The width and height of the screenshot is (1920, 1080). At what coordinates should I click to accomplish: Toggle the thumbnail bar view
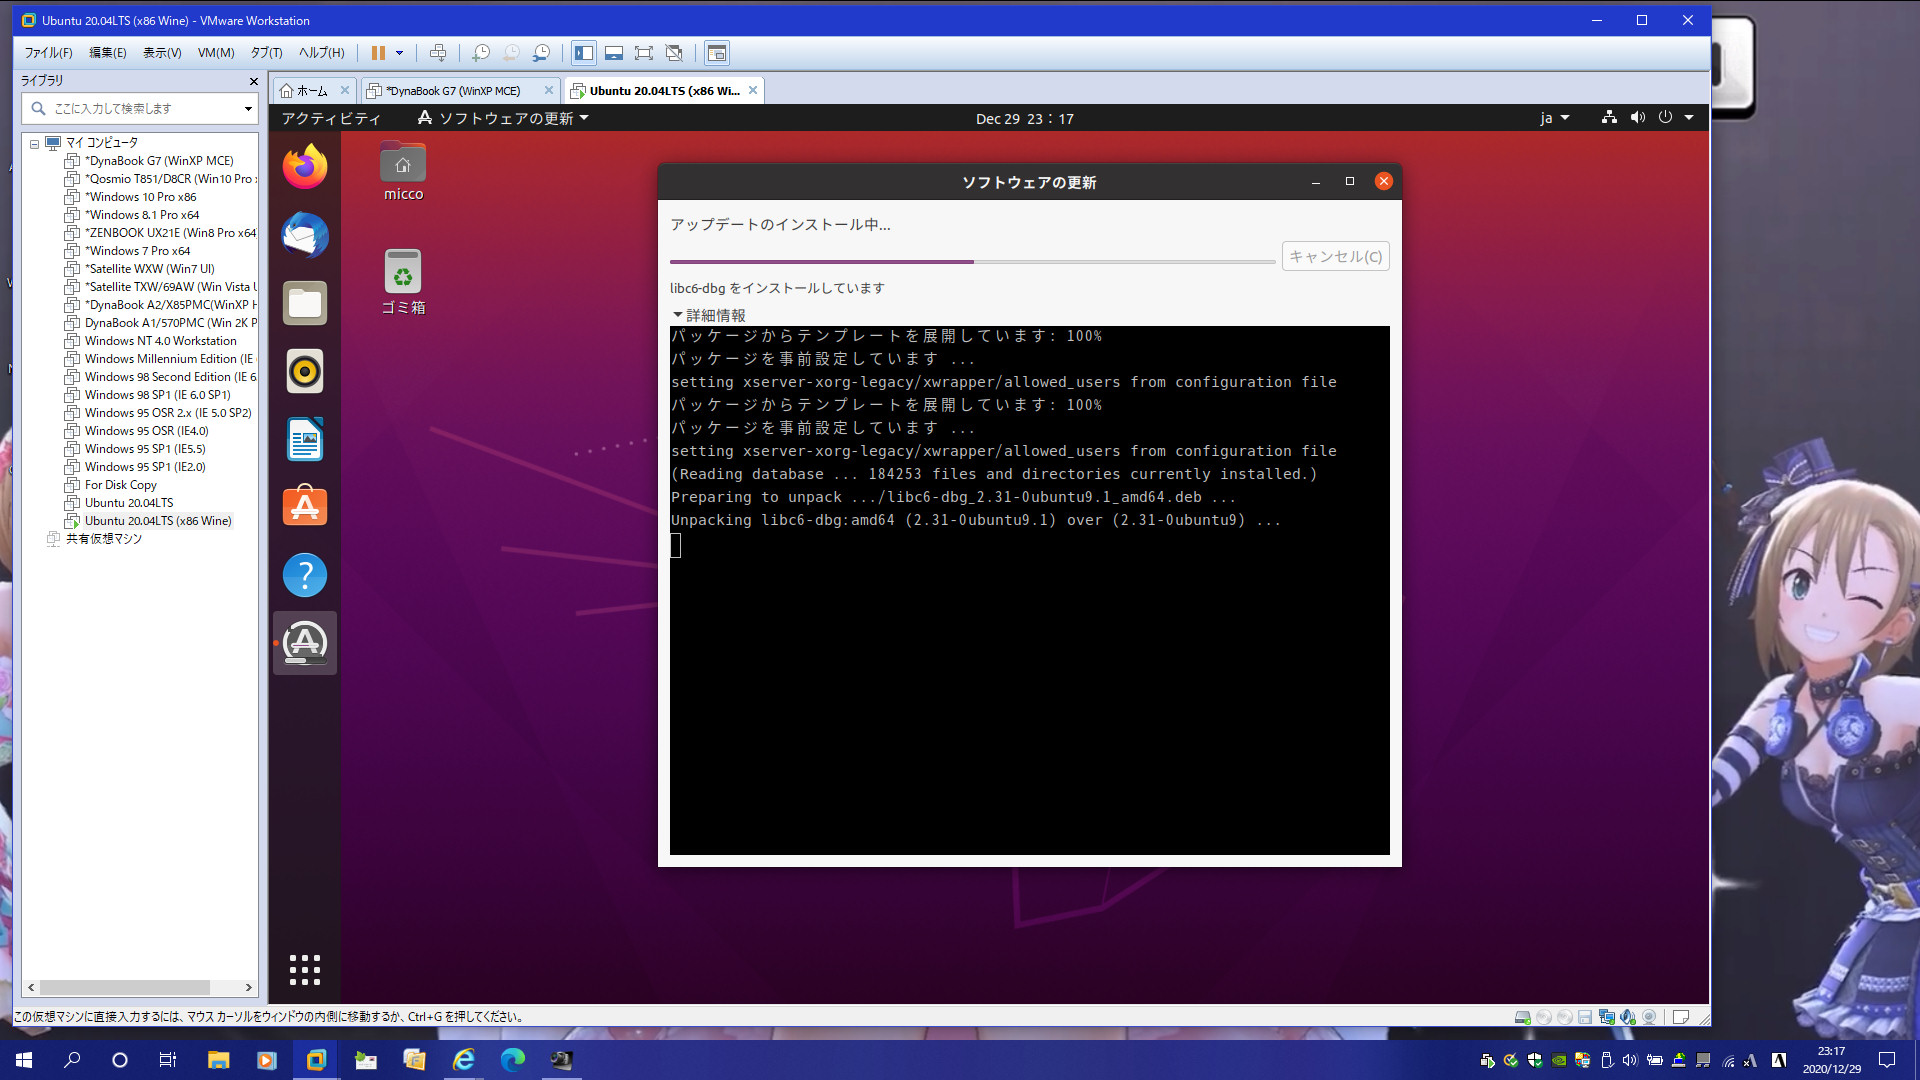[x=614, y=53]
